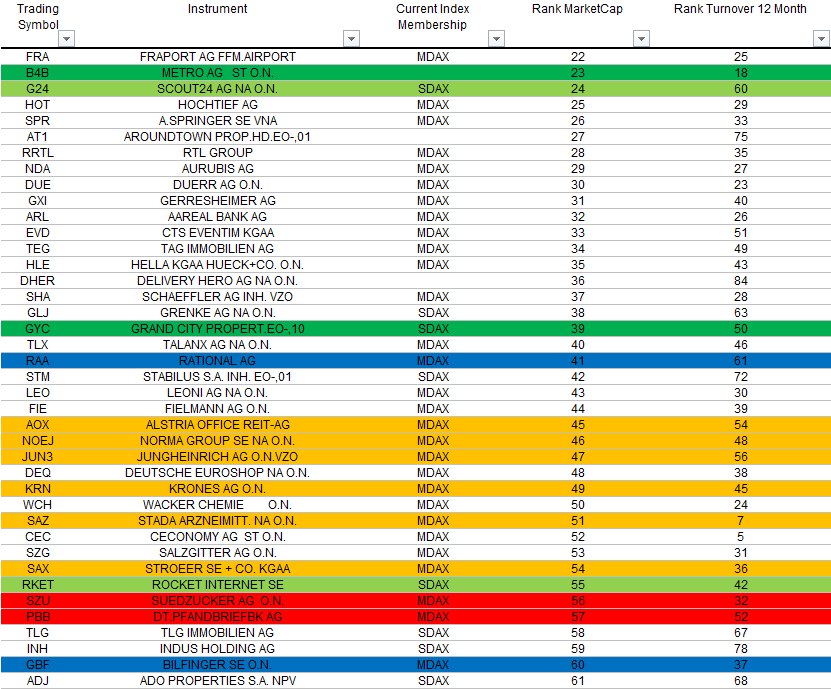Image resolution: width=831 pixels, height=689 pixels.
Task: Select SCOUT24 AG NA O.N. cell
Action: point(218,89)
